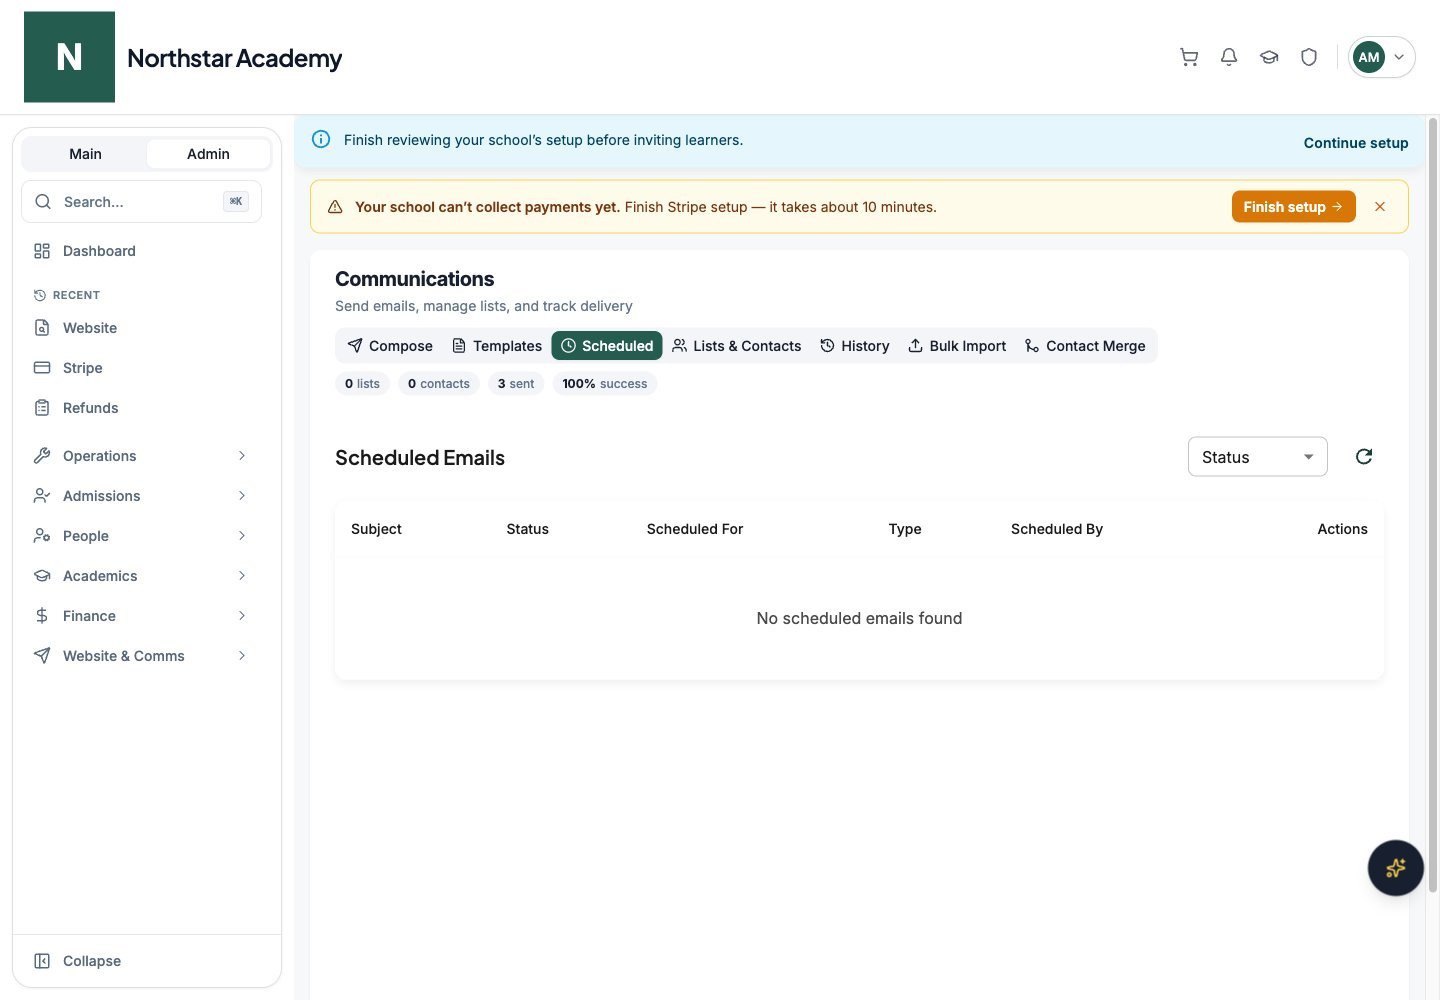The image size is (1440, 1000).
Task: Expand the Finance section
Action: tap(141, 616)
